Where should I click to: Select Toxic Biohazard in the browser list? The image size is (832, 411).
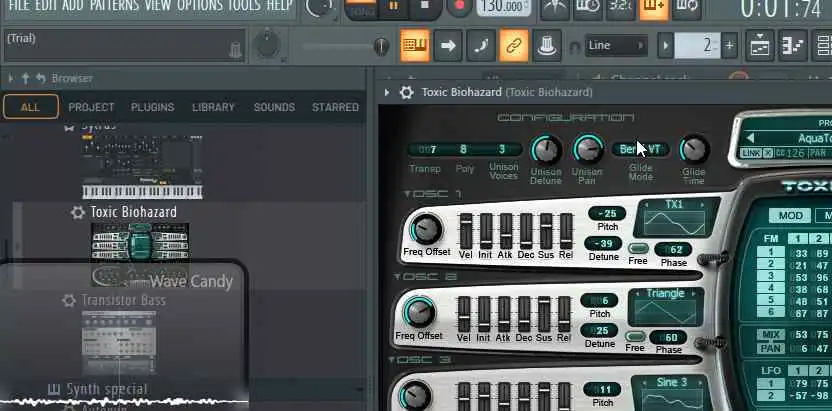click(133, 212)
